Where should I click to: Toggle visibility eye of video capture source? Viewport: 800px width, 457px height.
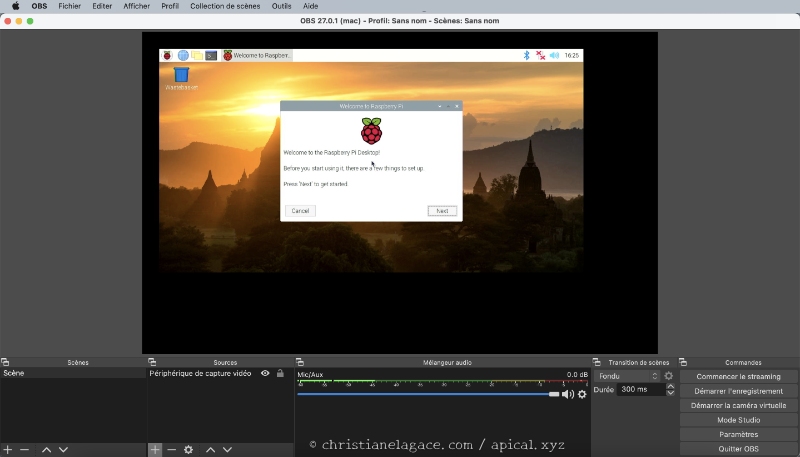click(265, 373)
